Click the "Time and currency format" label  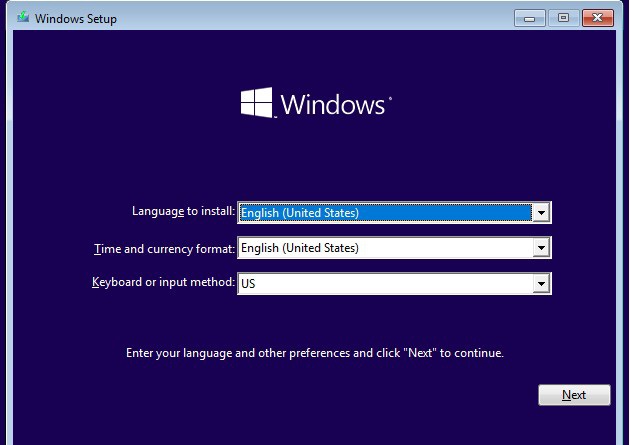point(164,249)
